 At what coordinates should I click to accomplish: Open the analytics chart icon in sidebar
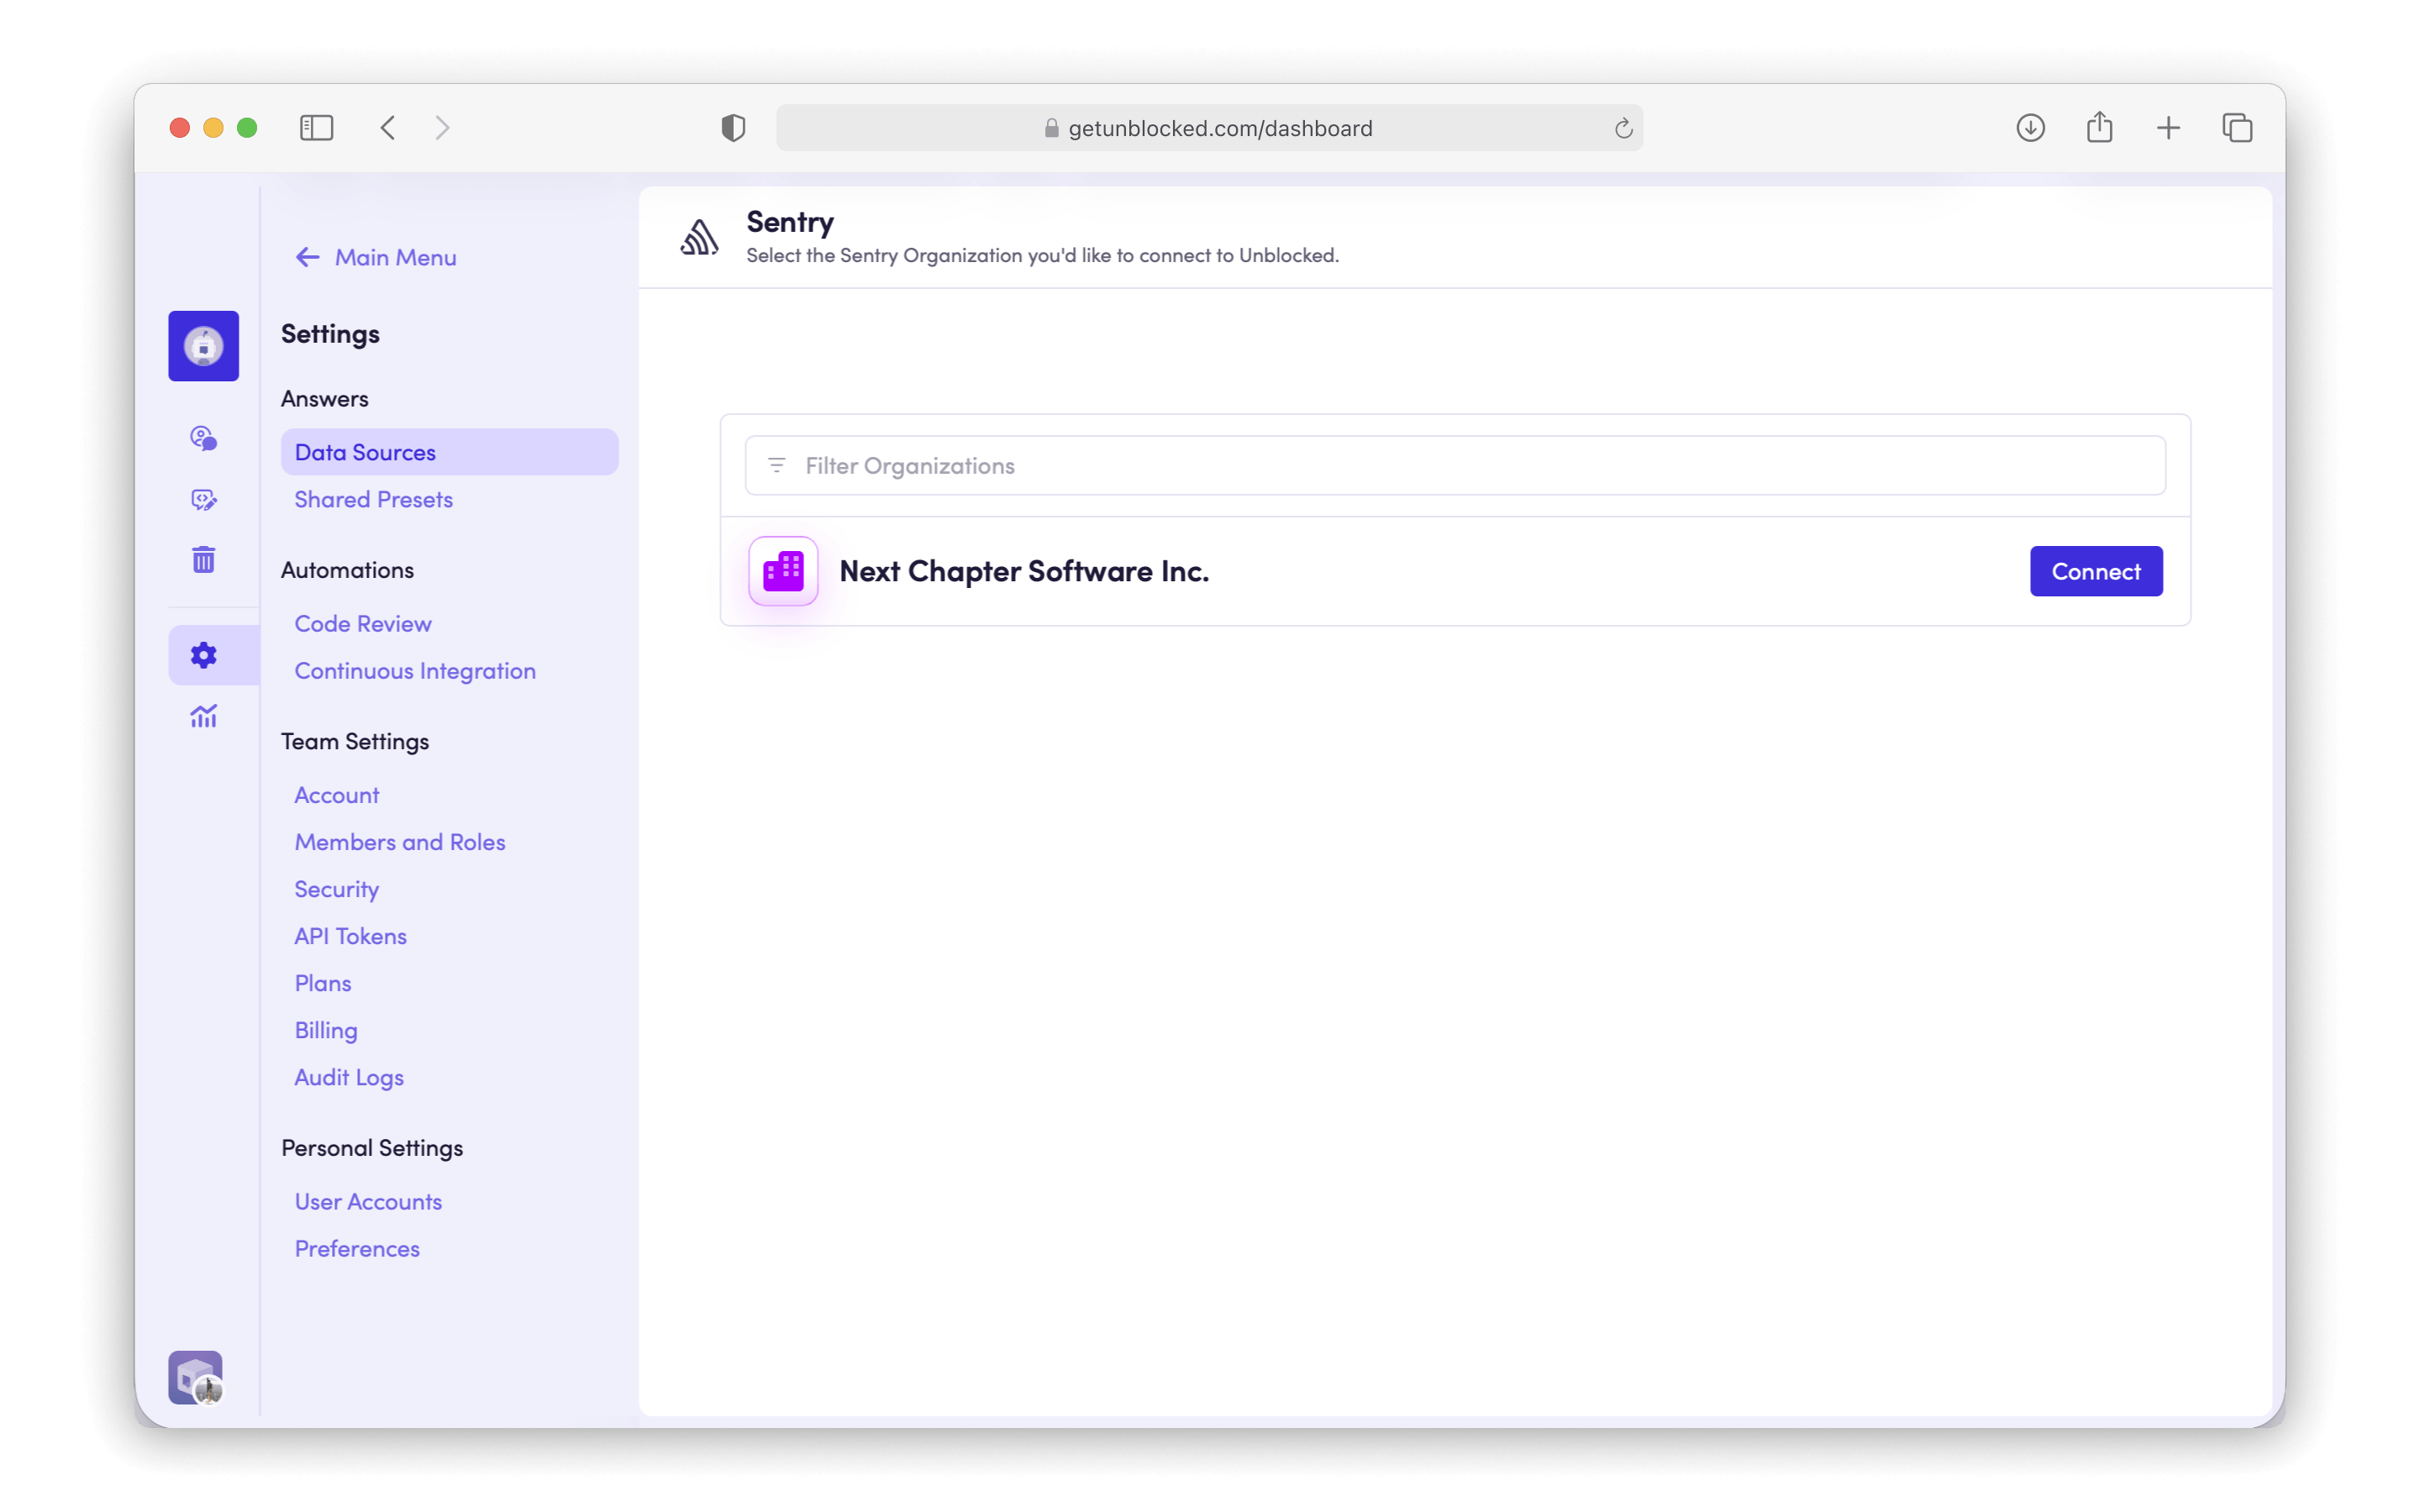pyautogui.click(x=204, y=715)
